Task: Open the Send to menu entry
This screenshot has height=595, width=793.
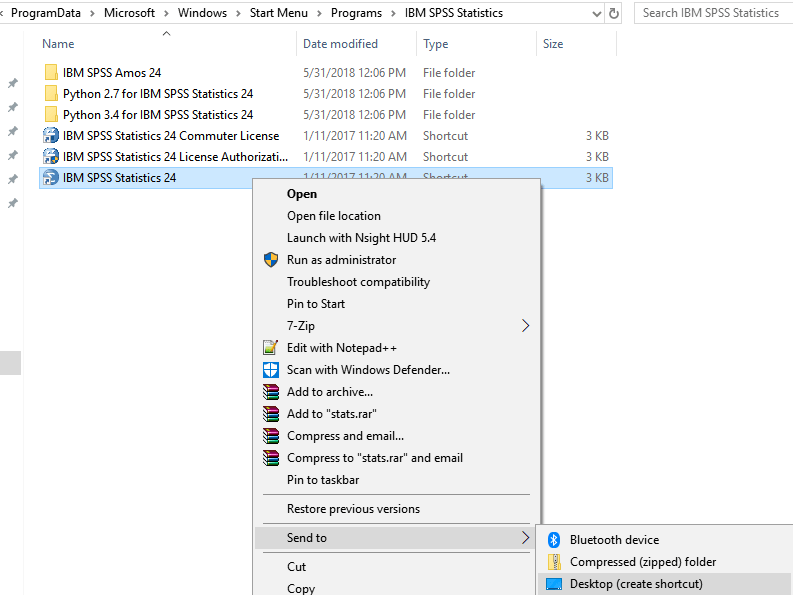Action: pyautogui.click(x=307, y=538)
